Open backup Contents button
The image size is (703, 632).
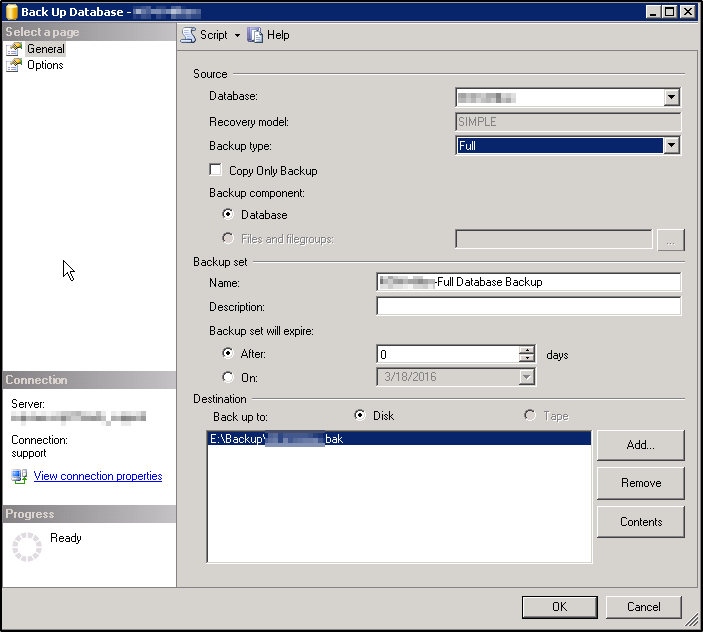tap(640, 522)
